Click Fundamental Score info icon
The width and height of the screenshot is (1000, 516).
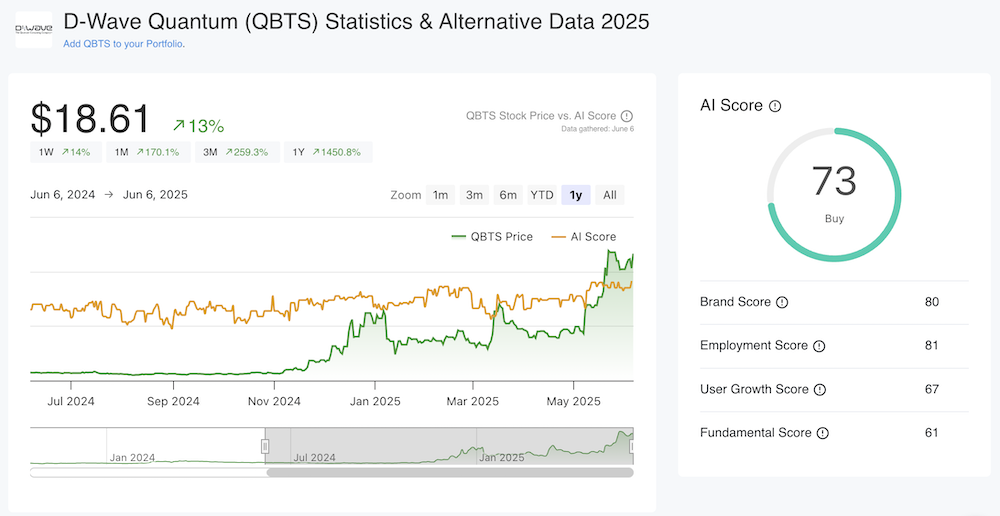823,433
